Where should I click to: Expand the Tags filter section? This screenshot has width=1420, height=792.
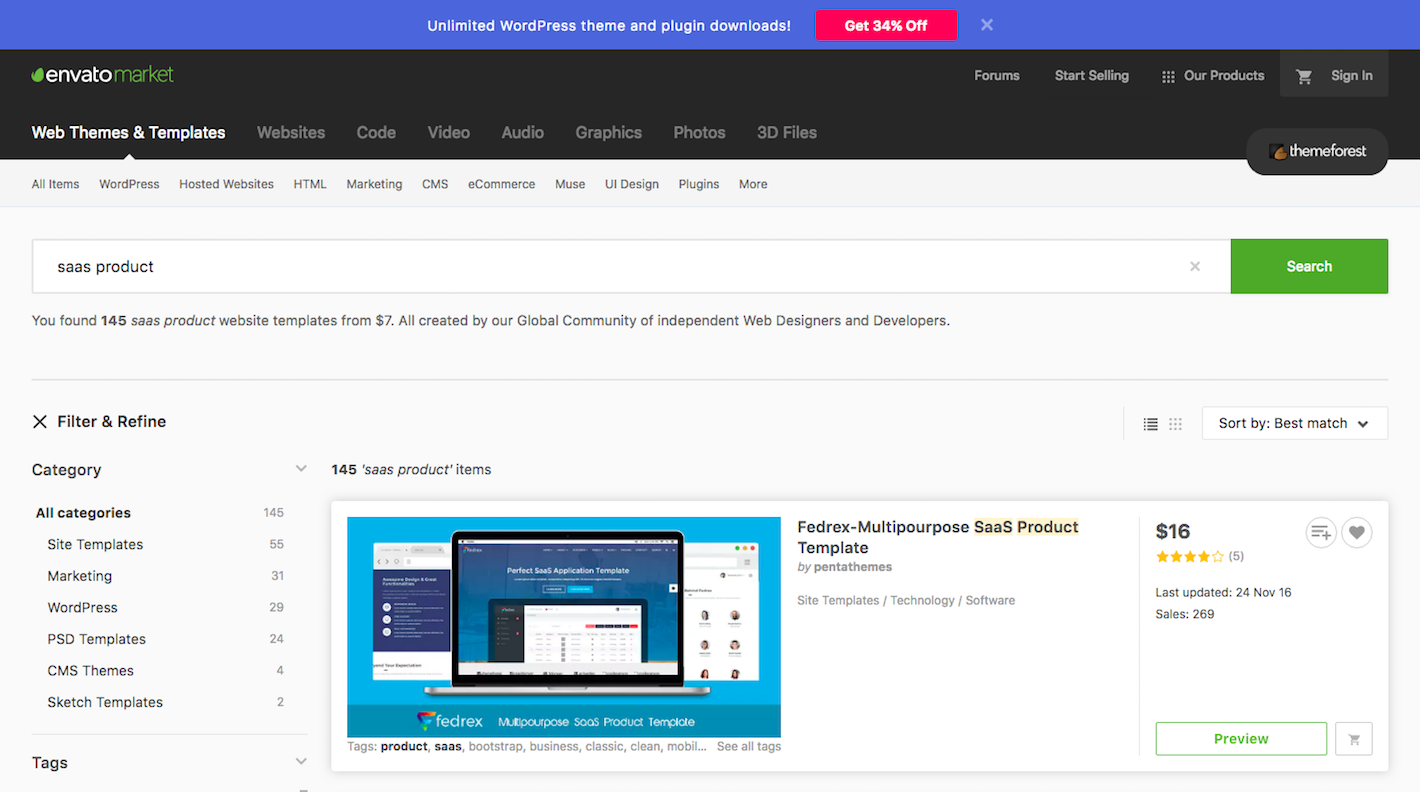301,762
